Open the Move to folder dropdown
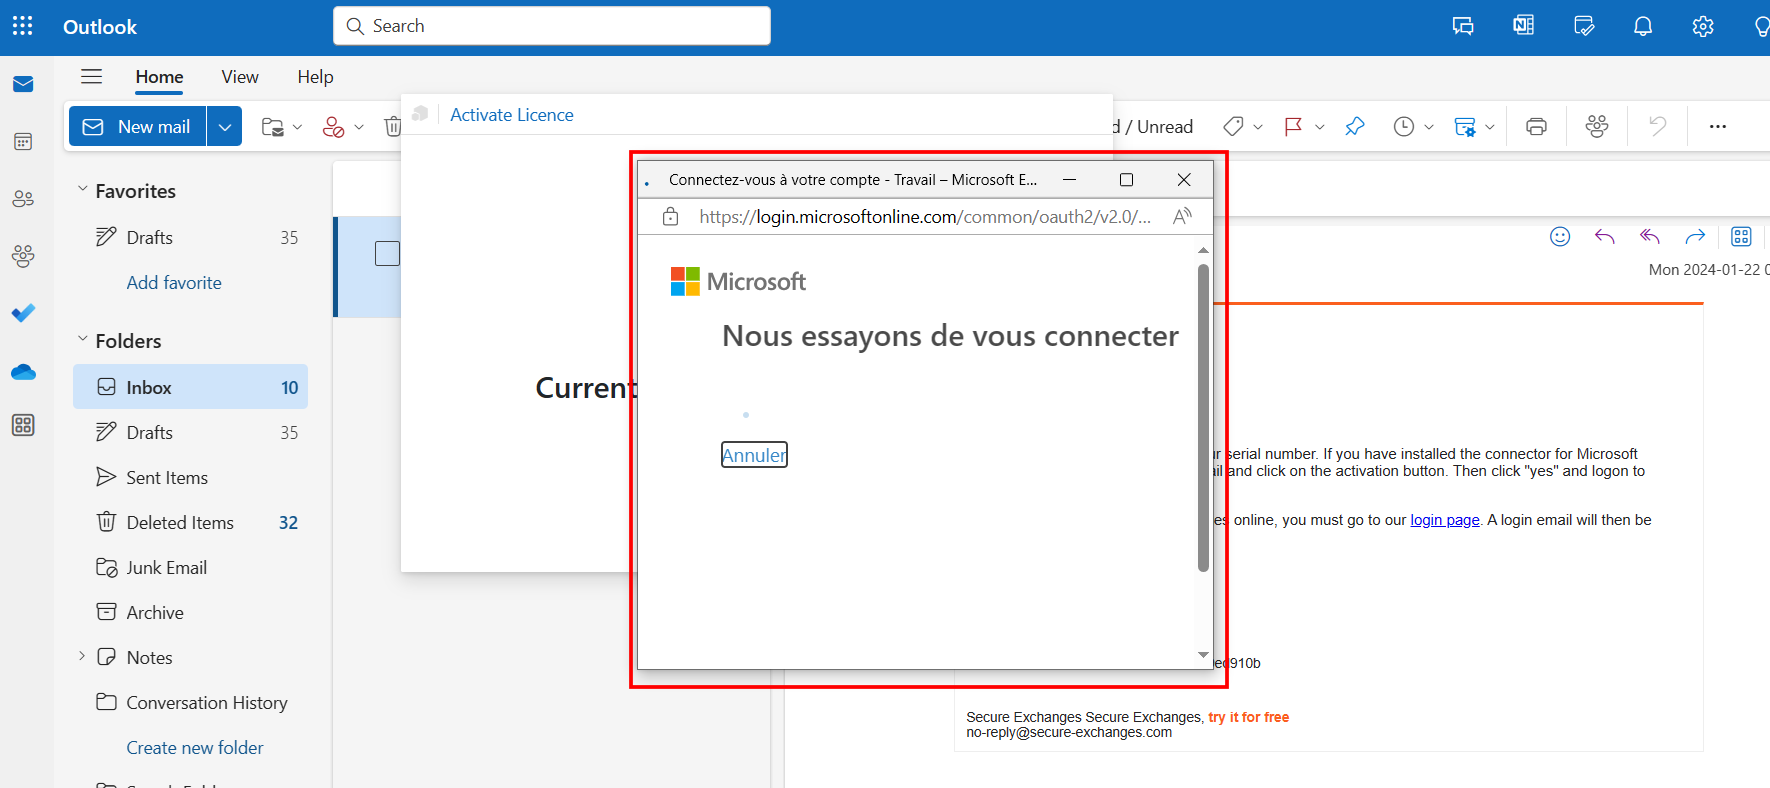 pyautogui.click(x=297, y=127)
